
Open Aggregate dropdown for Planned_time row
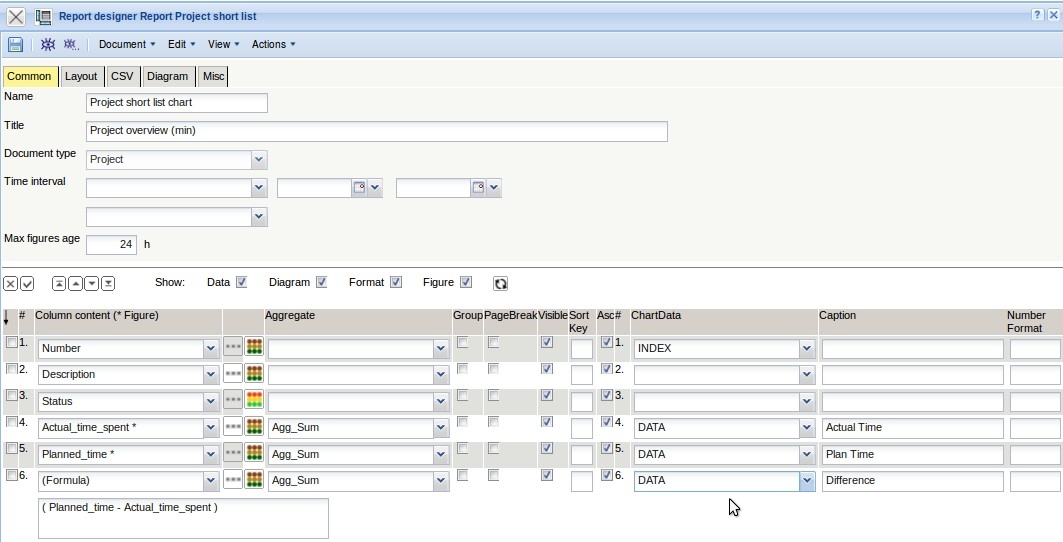pyautogui.click(x=440, y=454)
